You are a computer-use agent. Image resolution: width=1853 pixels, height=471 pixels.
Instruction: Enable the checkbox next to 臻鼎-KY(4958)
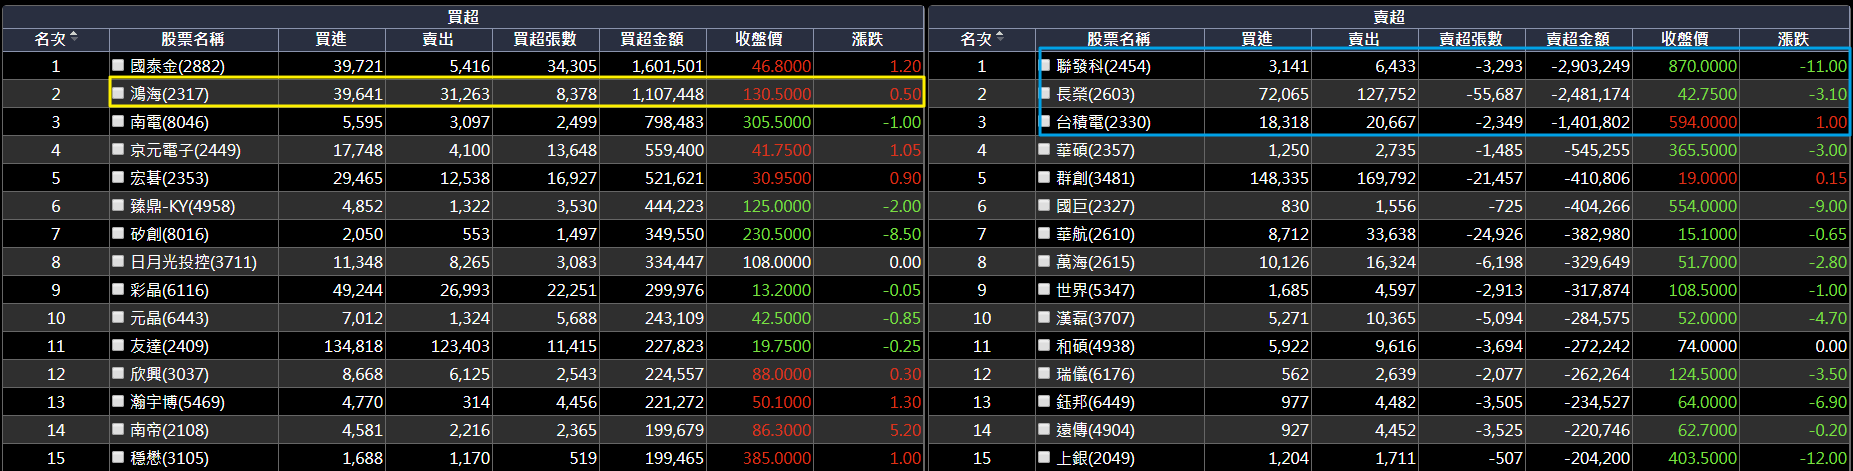coord(118,205)
